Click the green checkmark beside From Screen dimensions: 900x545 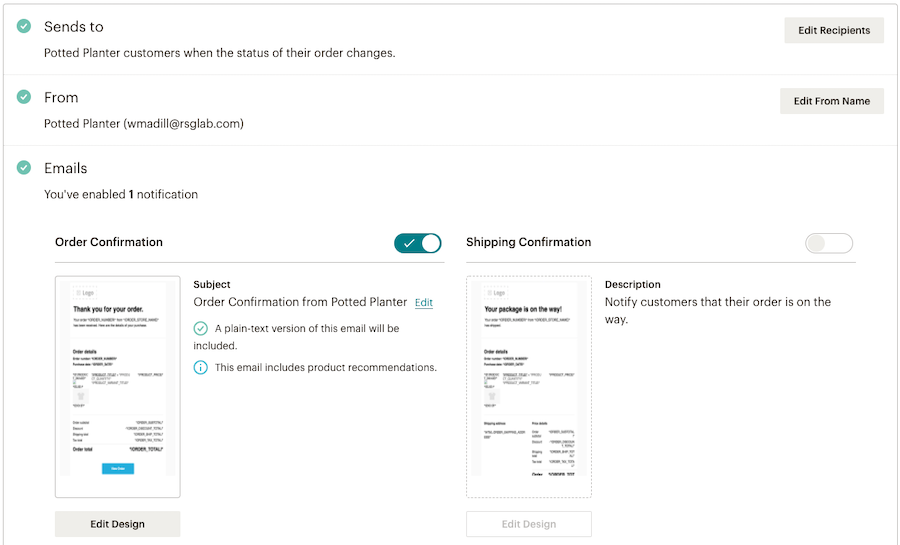pos(24,97)
